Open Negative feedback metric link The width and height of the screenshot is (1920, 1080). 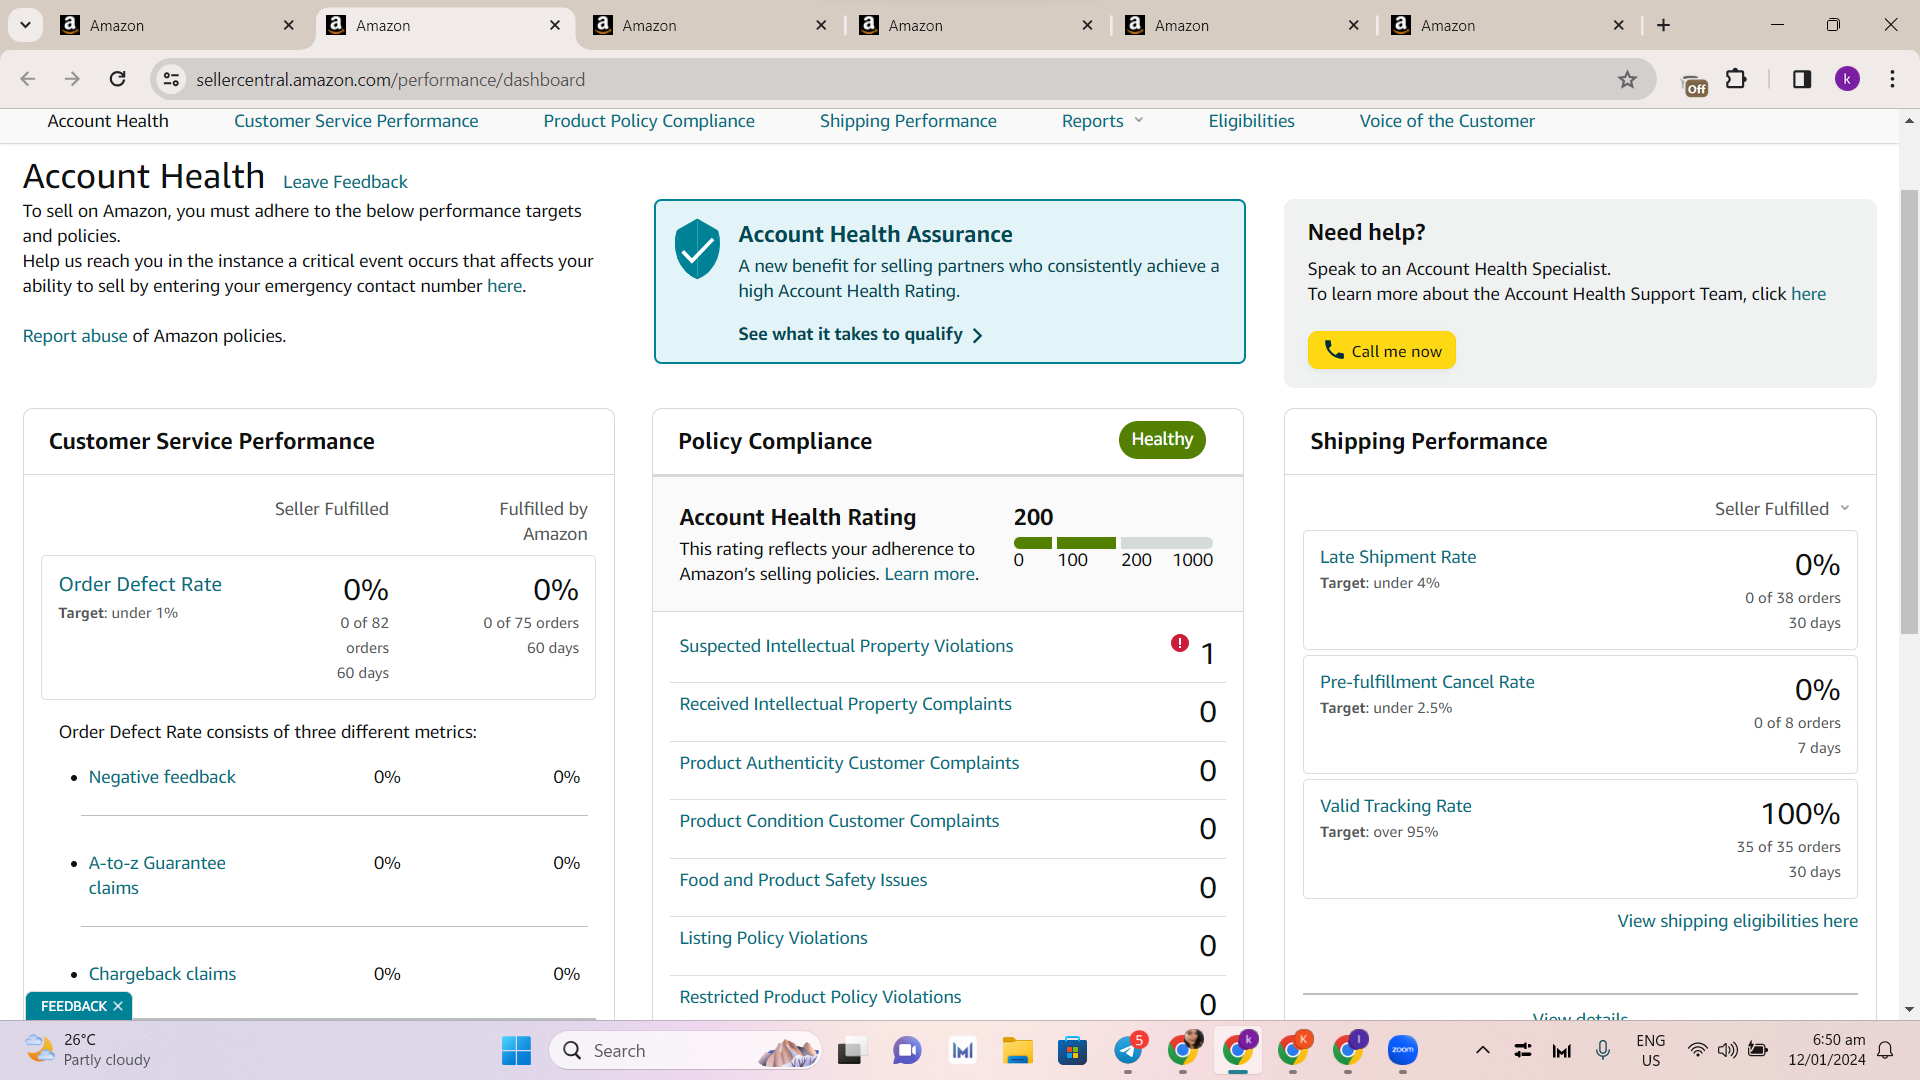162,777
